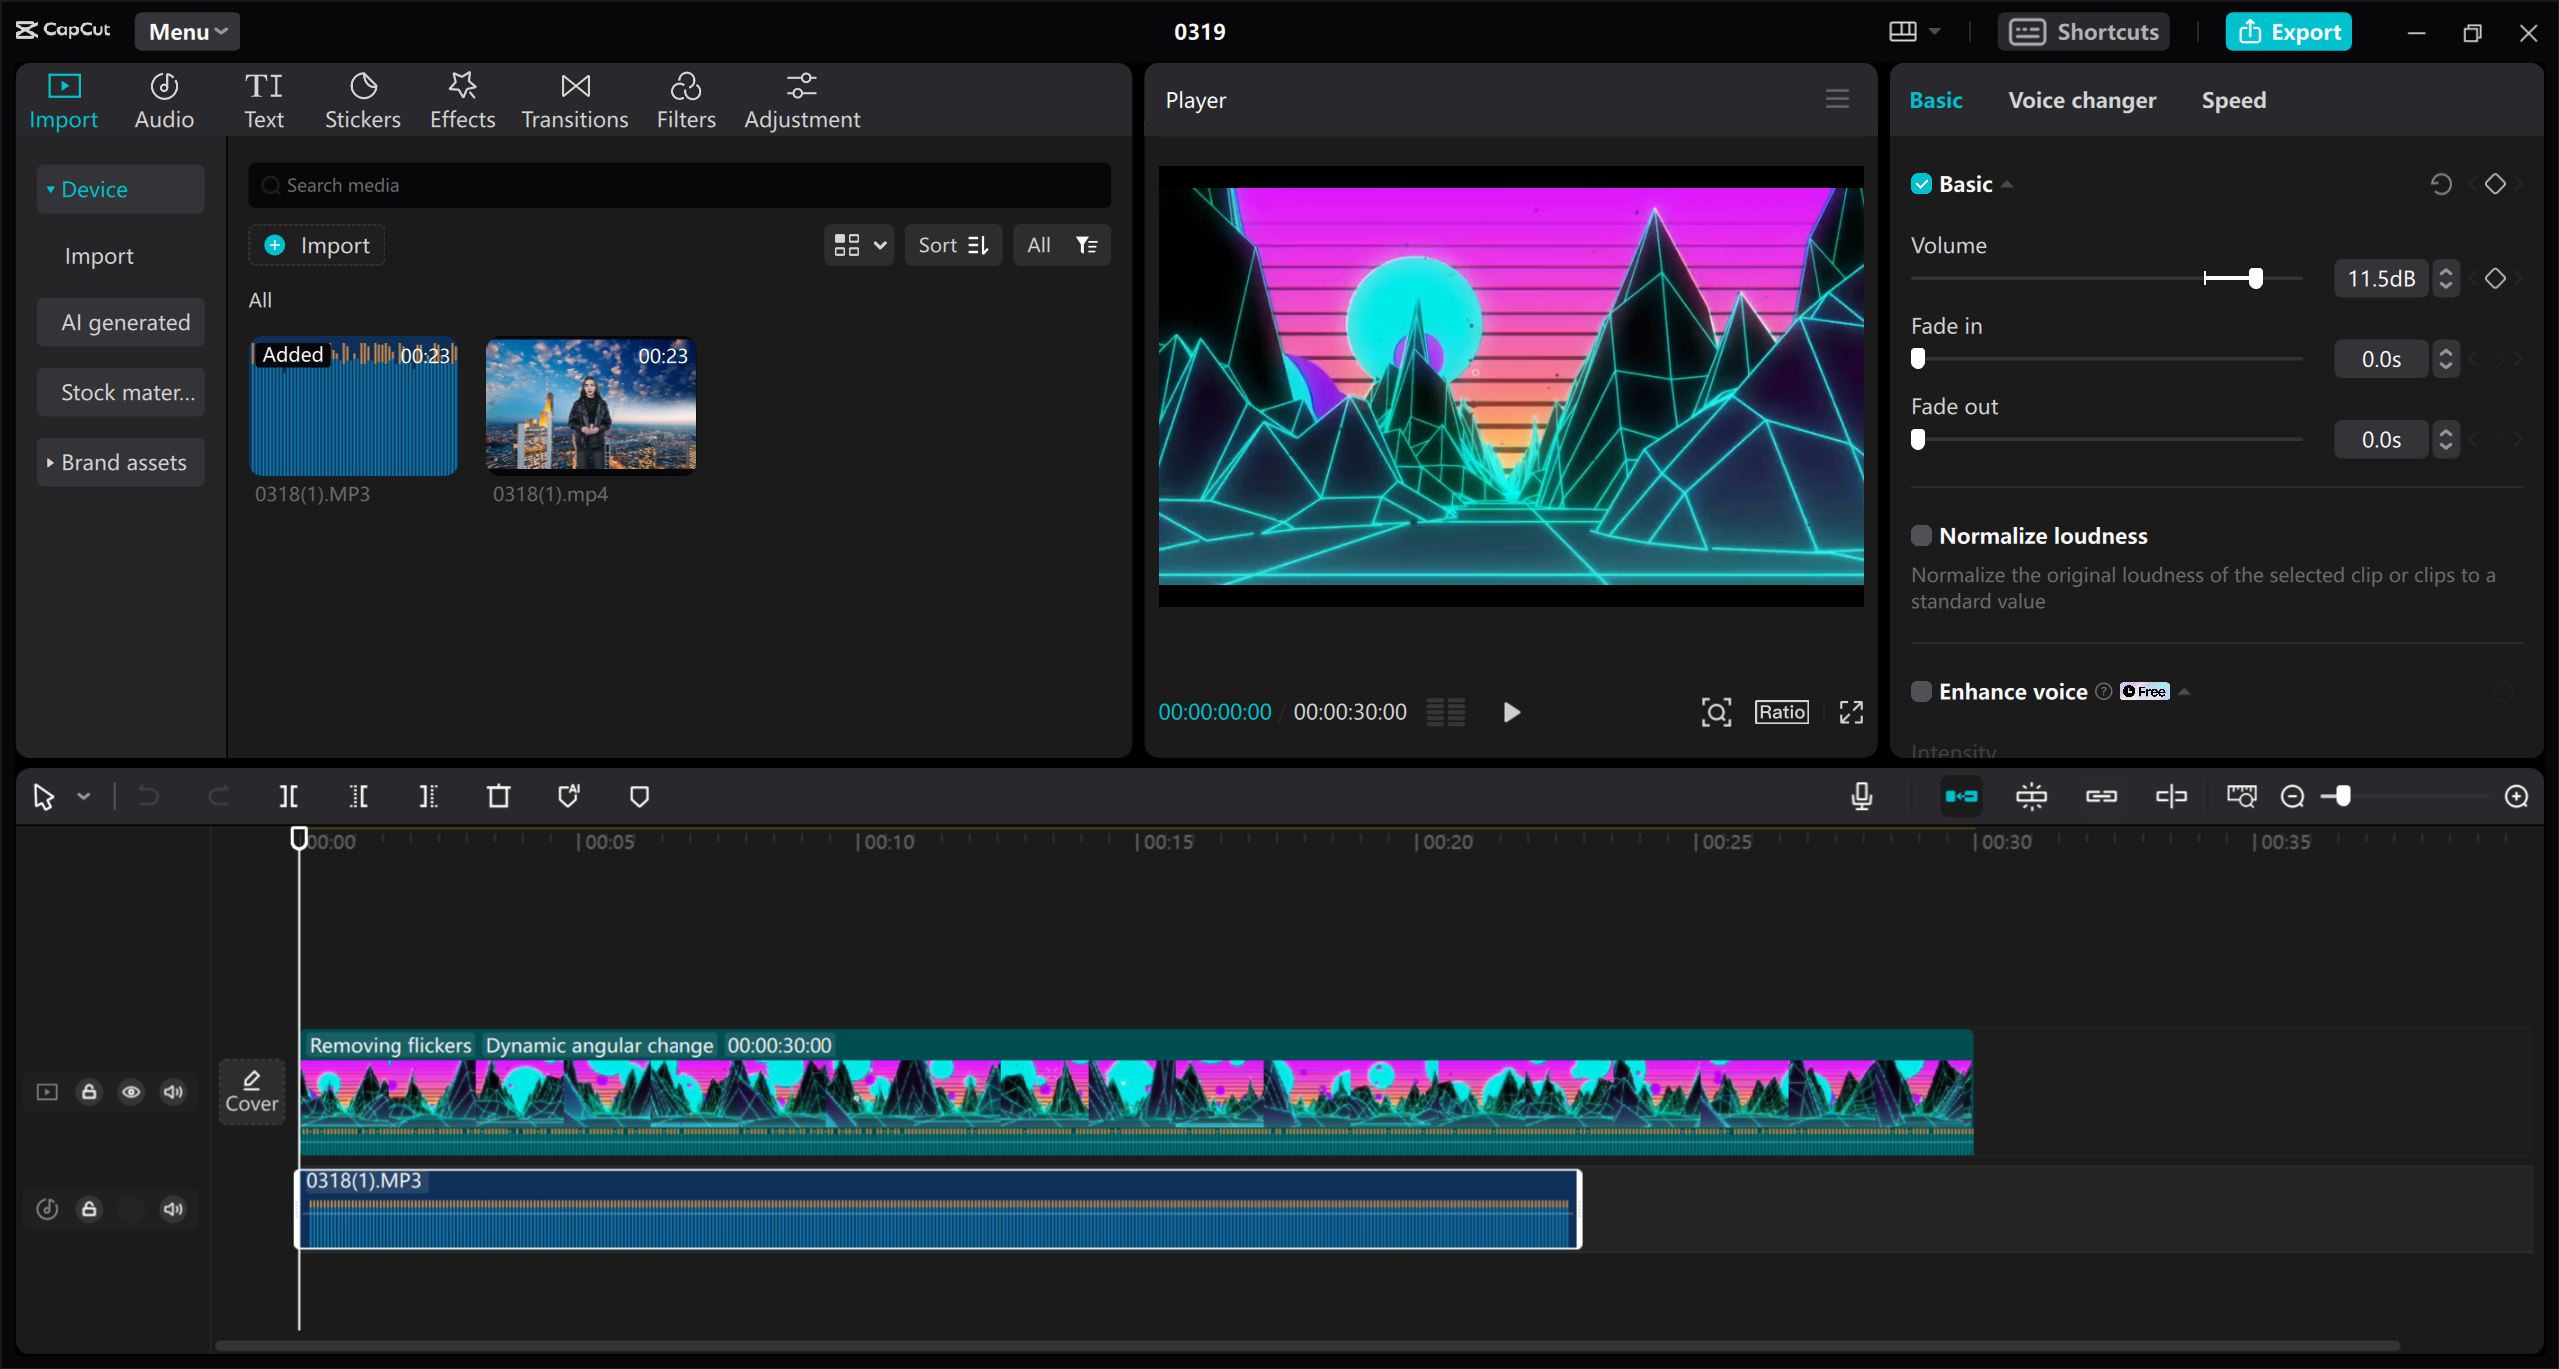2559x1369 pixels.
Task: Open the All media filter dropdown
Action: click(x=1062, y=245)
